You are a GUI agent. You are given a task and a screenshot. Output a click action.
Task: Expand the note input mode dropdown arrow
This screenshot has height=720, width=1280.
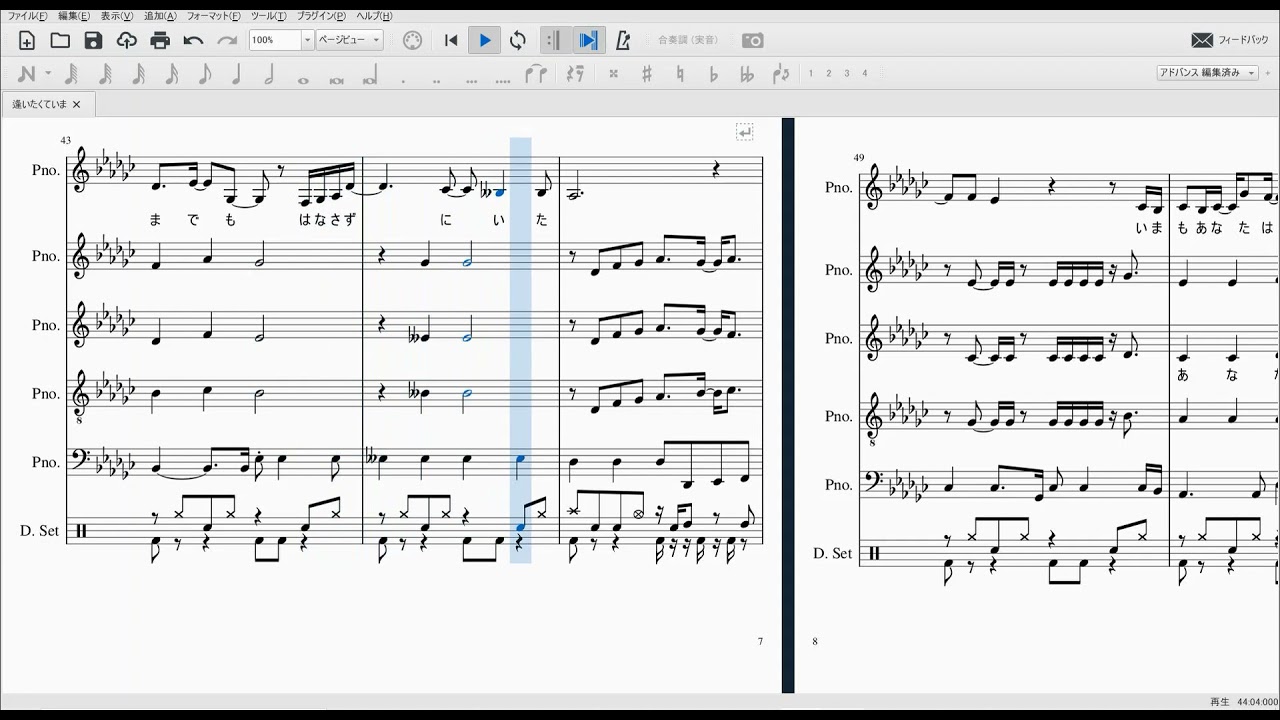pyautogui.click(x=48, y=74)
